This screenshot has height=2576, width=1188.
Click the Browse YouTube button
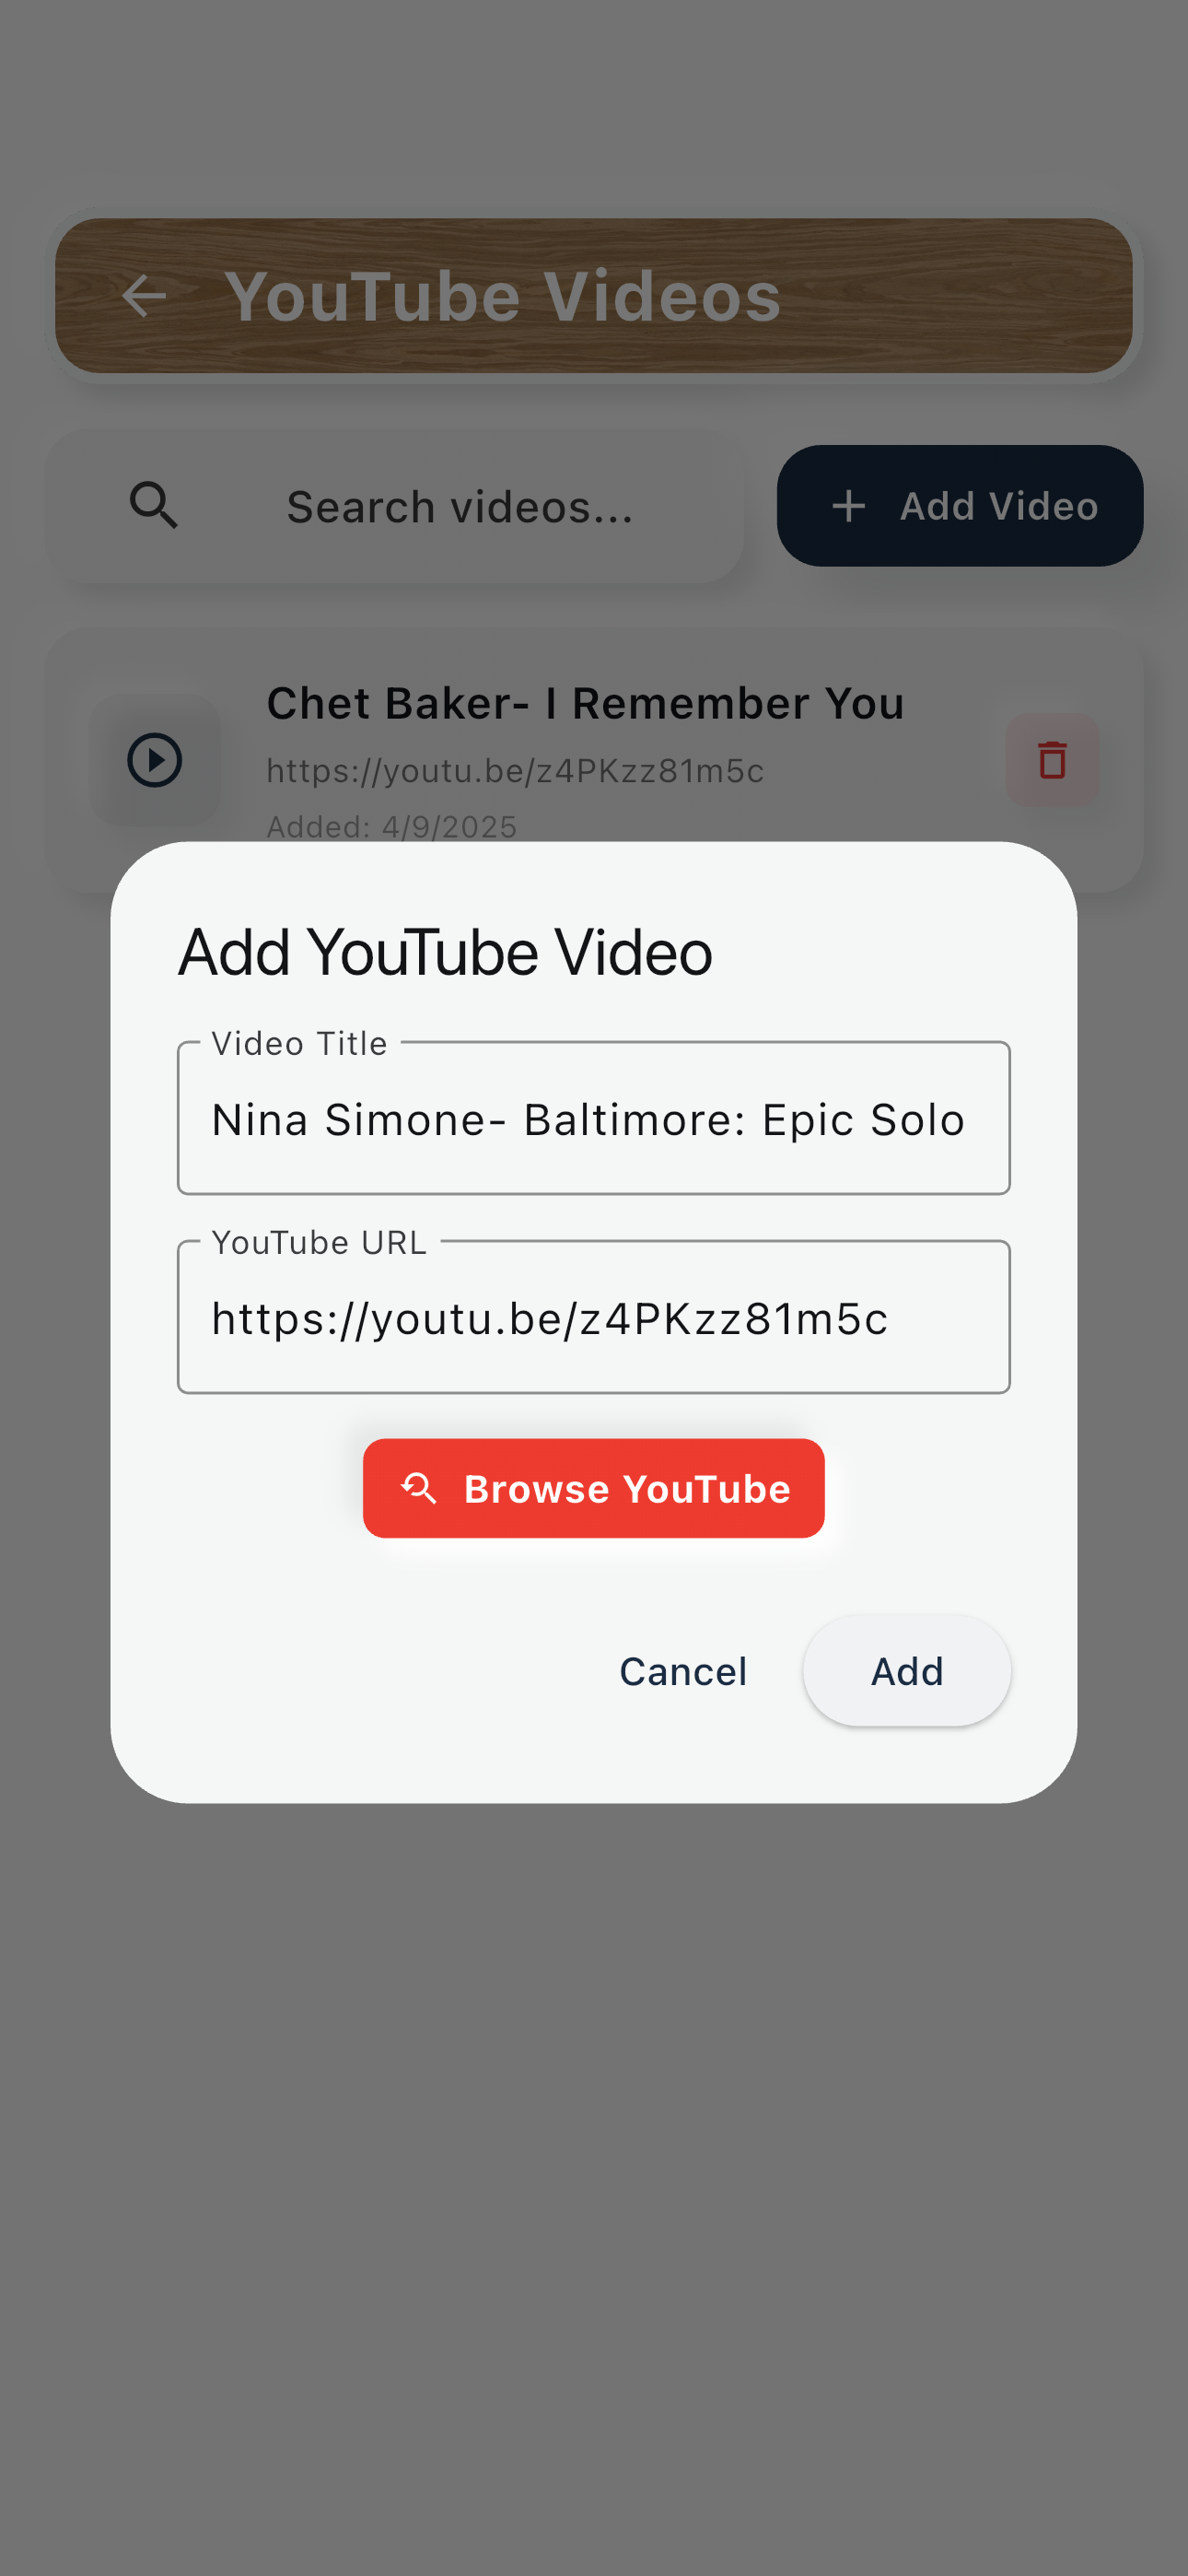pos(593,1488)
